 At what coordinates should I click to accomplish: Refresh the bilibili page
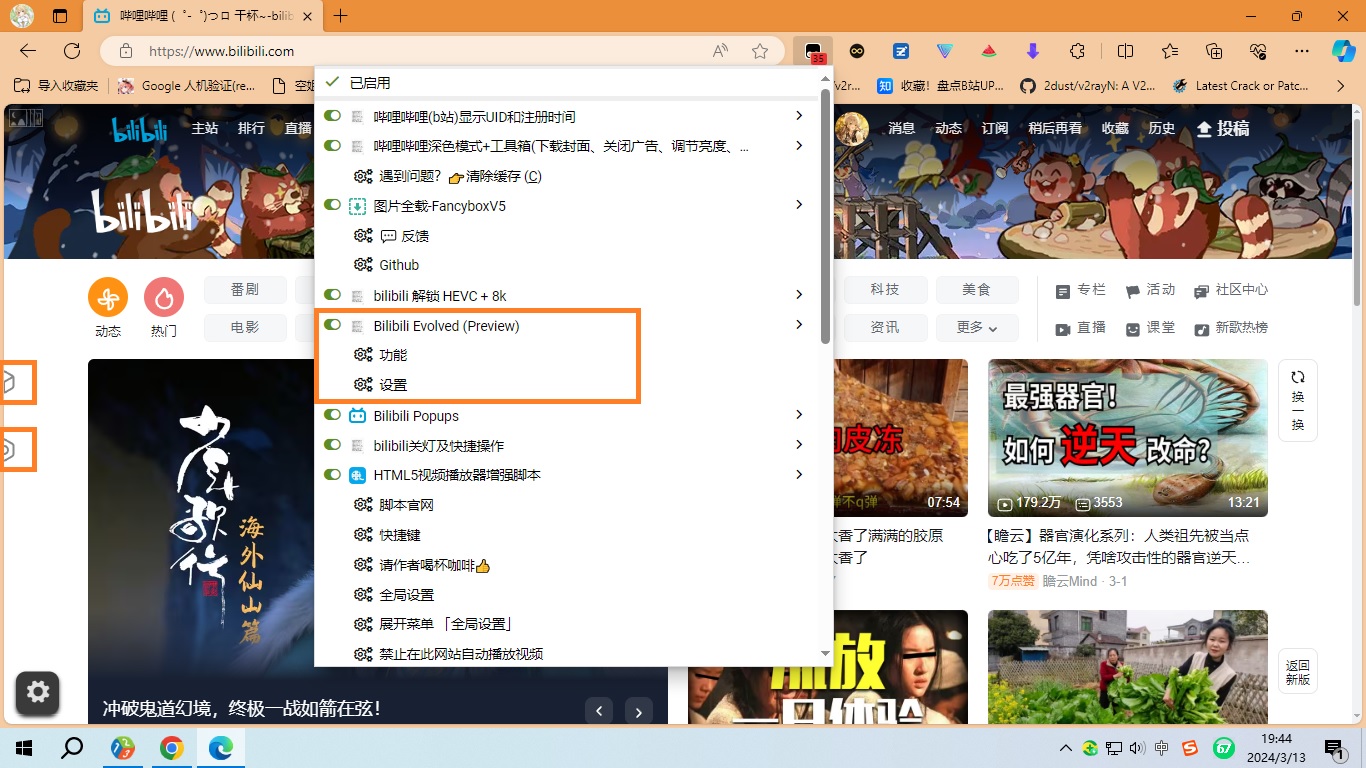pos(72,51)
